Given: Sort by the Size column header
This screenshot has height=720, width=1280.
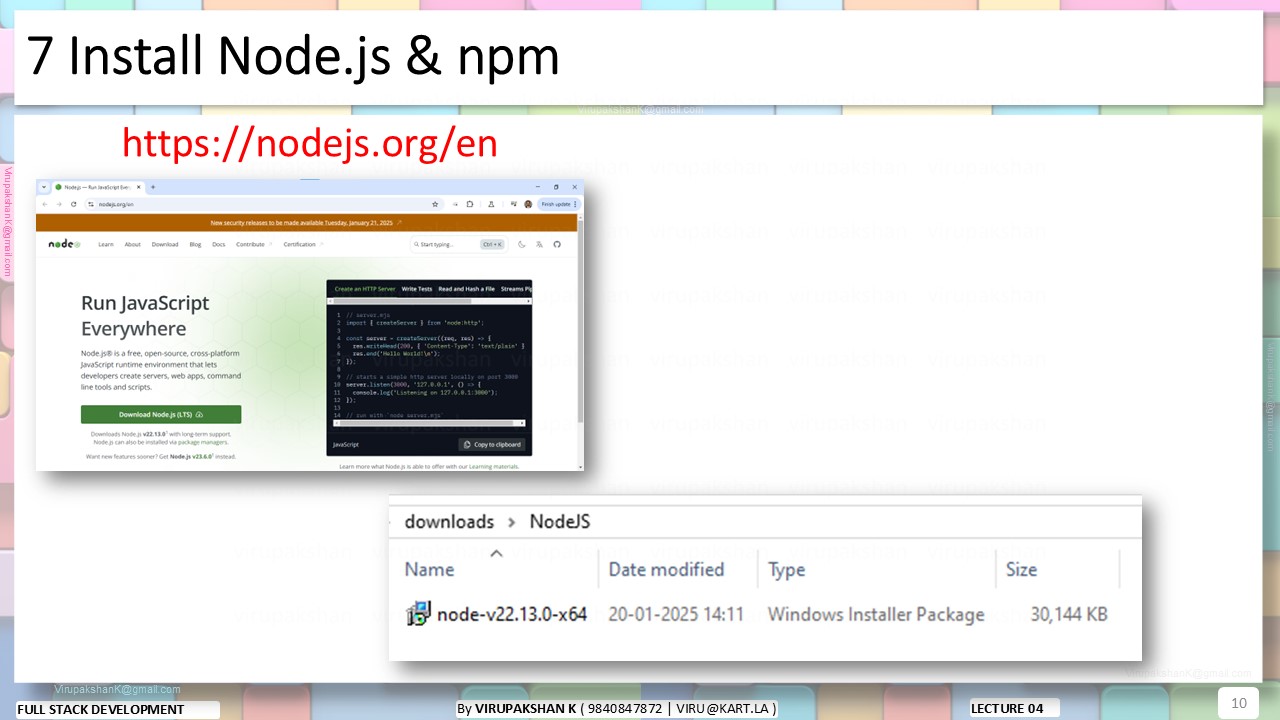Looking at the screenshot, I should pos(1021,569).
